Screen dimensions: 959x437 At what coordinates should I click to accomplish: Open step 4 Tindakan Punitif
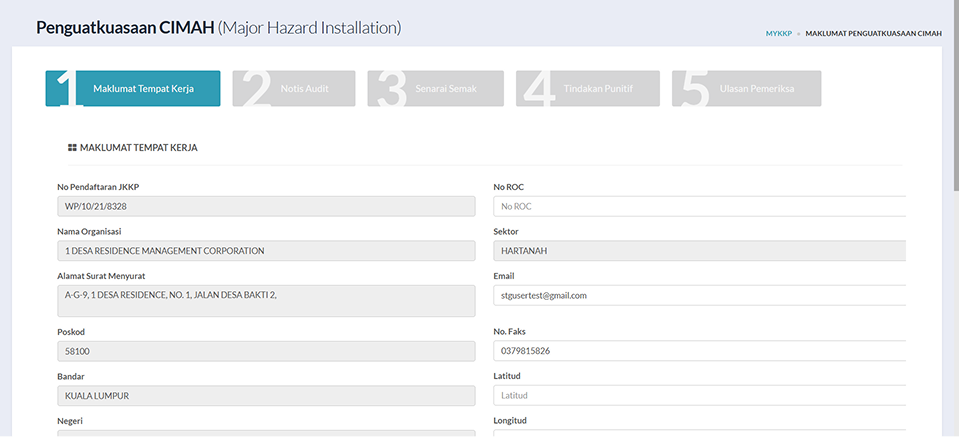pyautogui.click(x=588, y=89)
